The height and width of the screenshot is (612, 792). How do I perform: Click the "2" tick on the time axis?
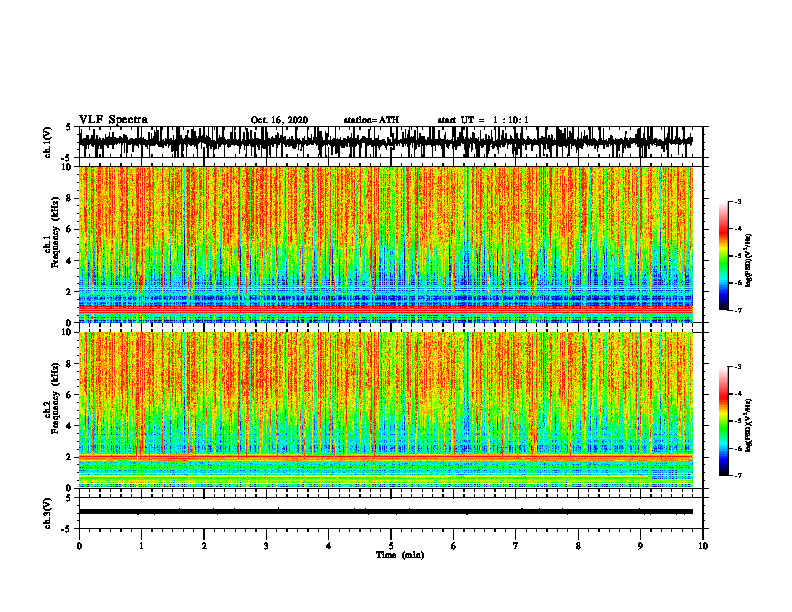coord(204,546)
